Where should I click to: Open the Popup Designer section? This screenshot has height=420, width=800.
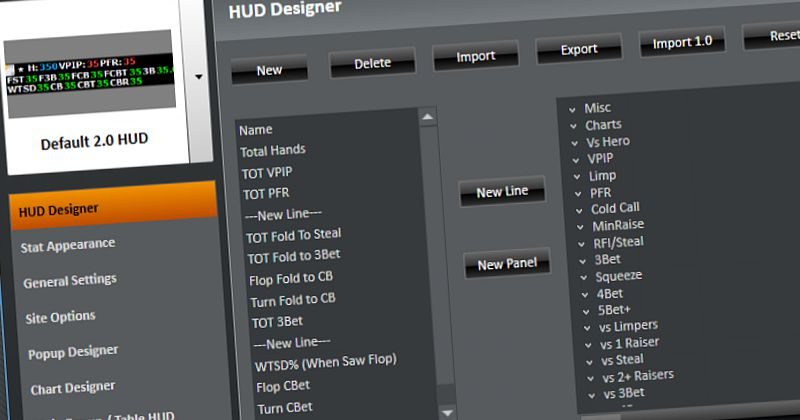coord(73,352)
